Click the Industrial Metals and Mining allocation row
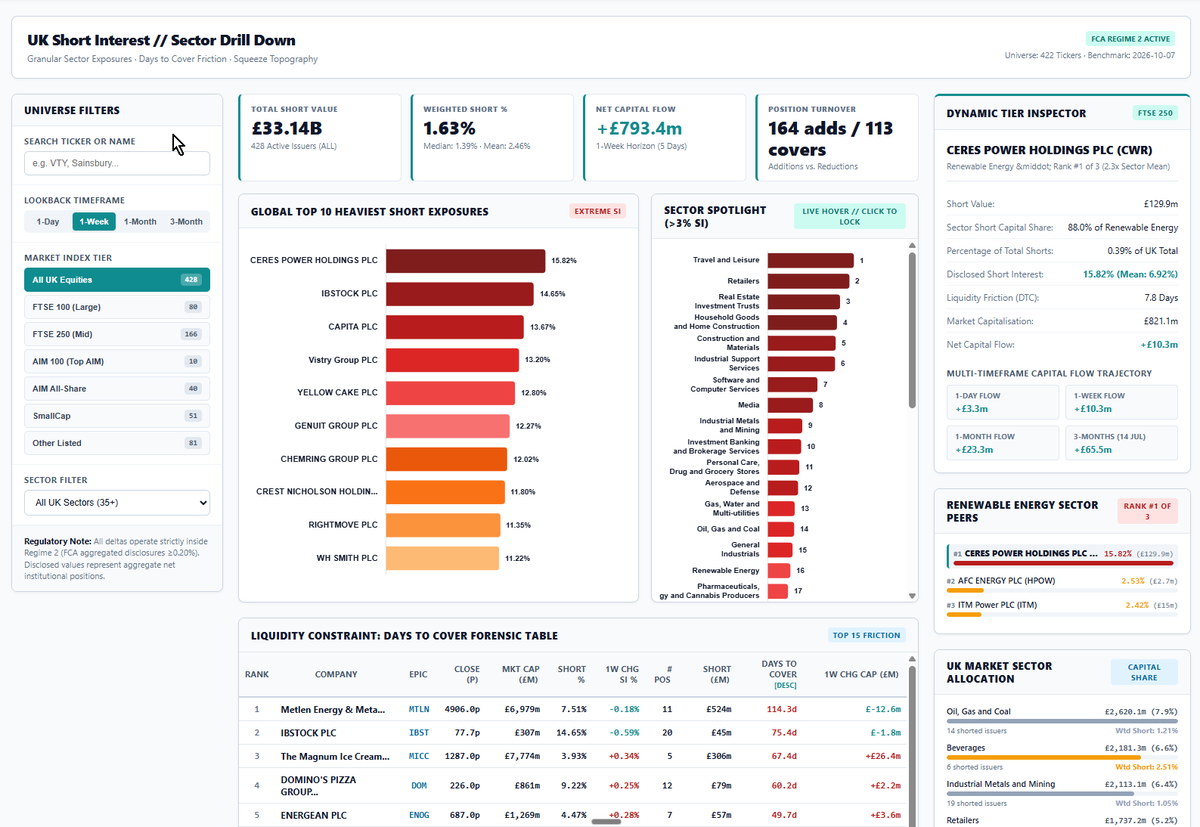 (1063, 793)
